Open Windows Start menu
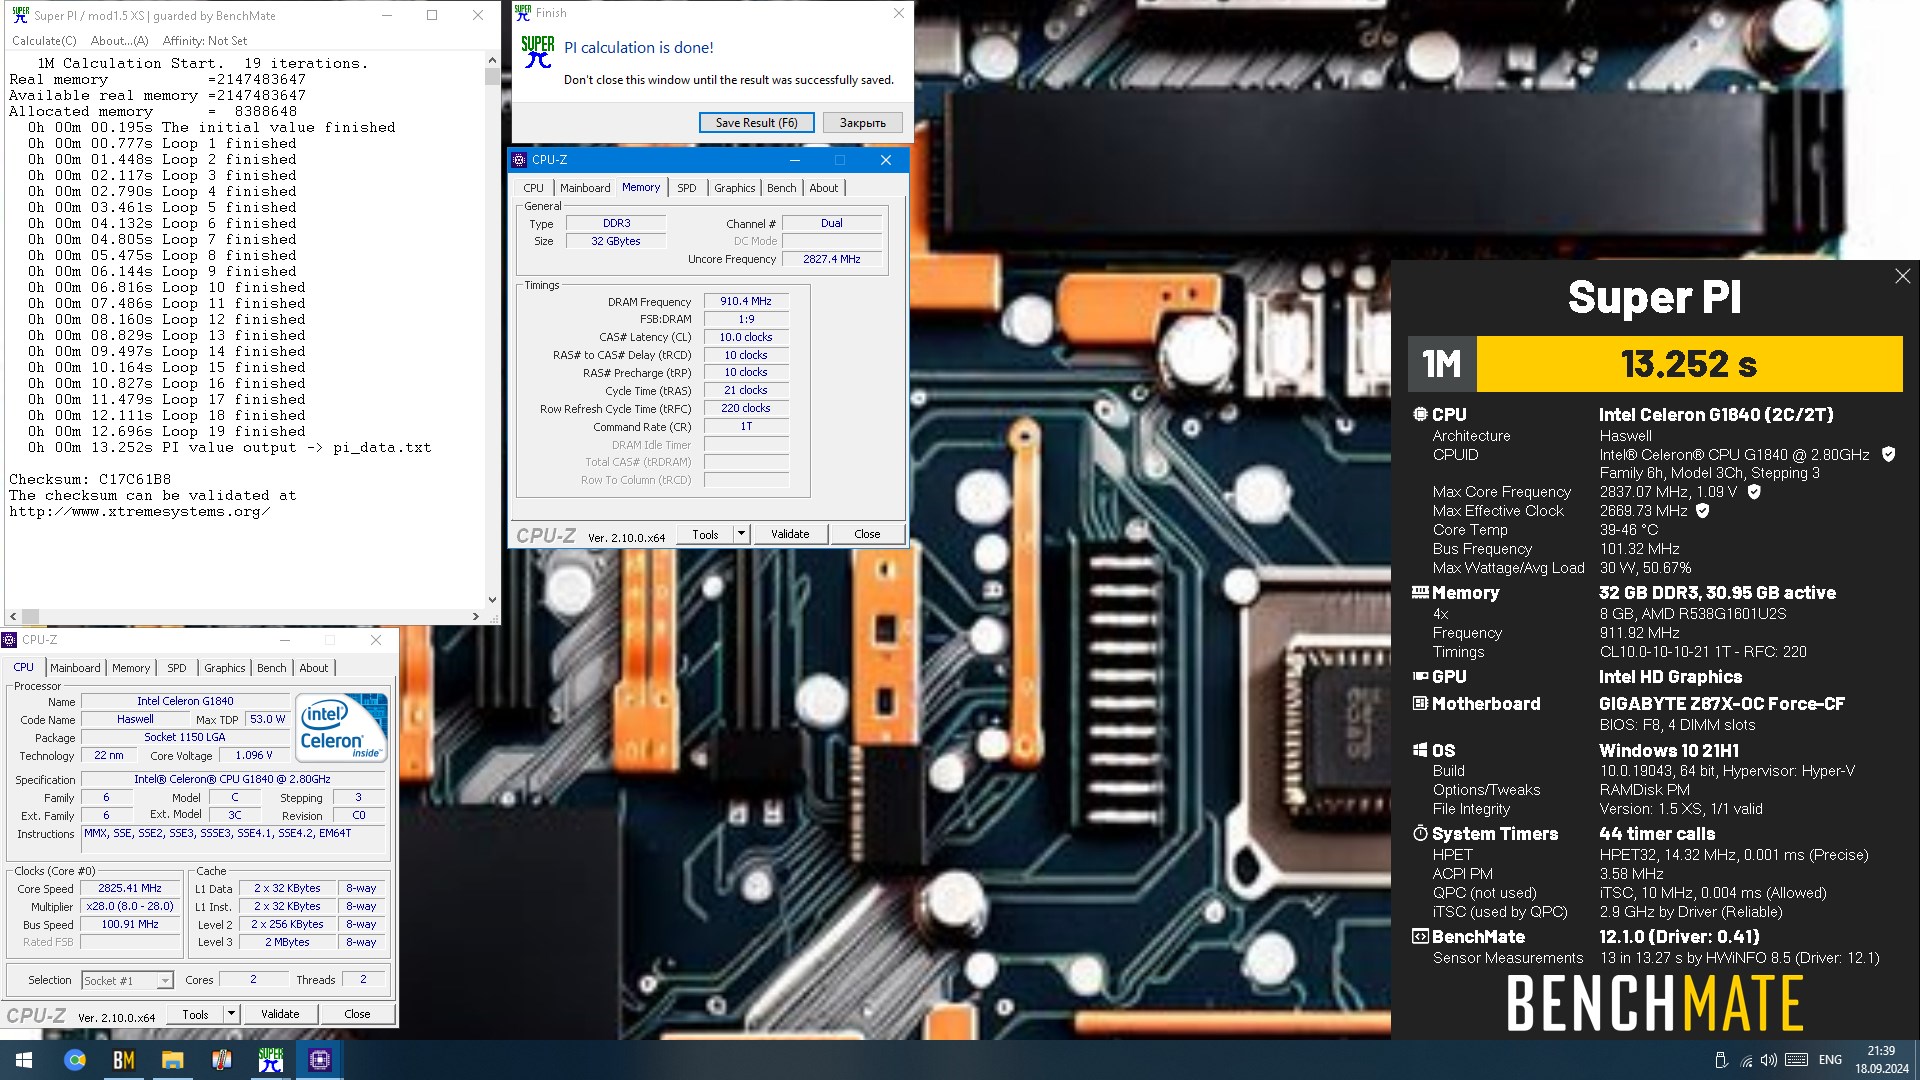The image size is (1920, 1080). coord(24,1060)
